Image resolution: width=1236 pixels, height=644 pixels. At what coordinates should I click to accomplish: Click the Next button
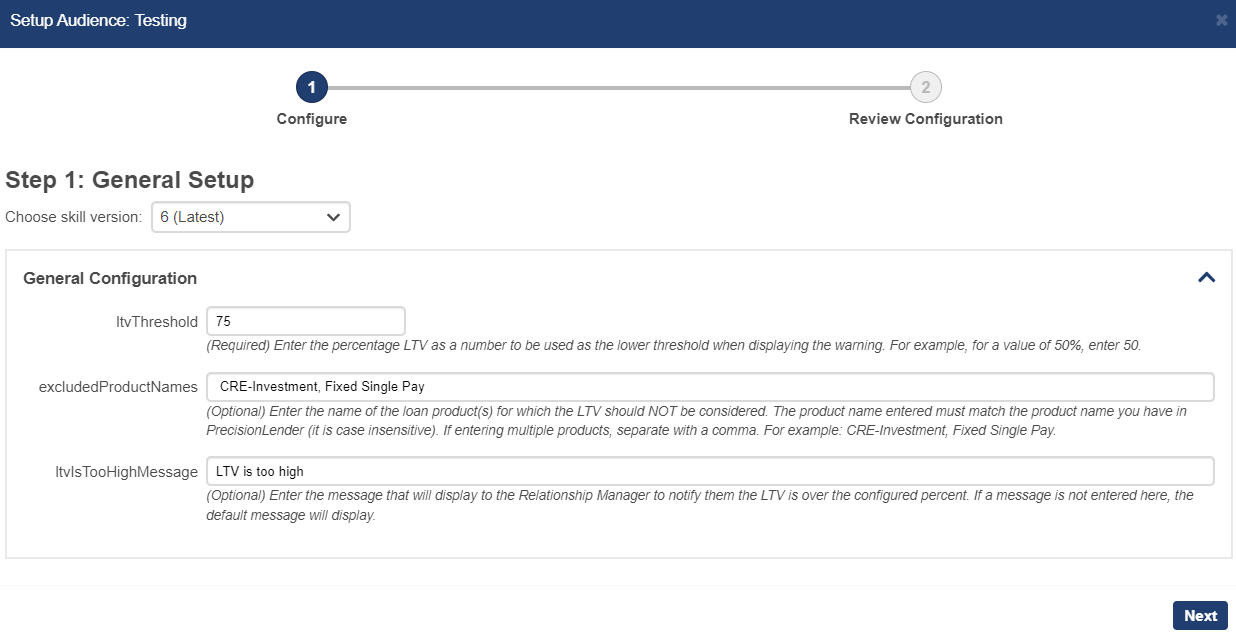[x=1200, y=616]
